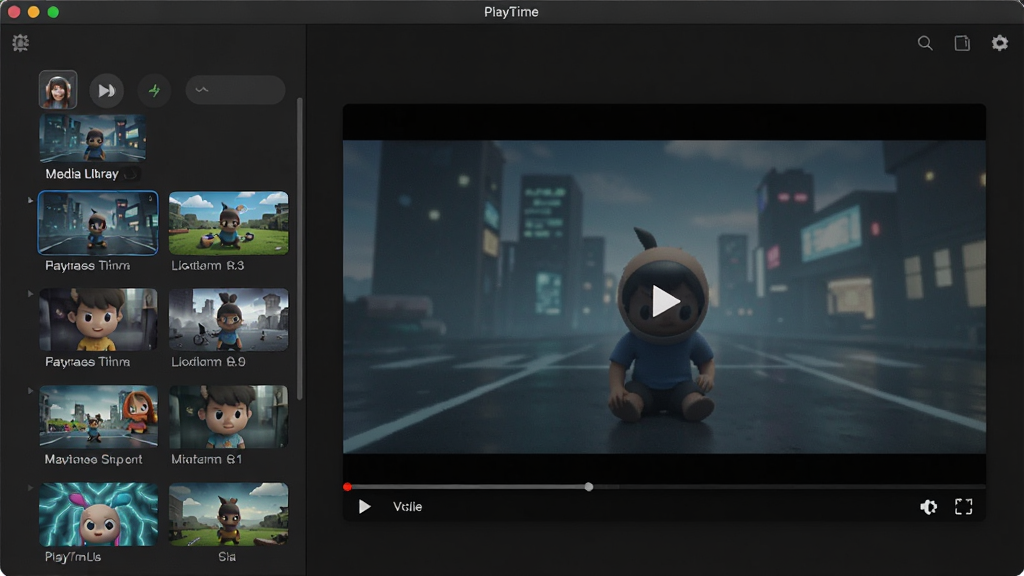The image size is (1024, 576).
Task: Open the sidebar dropdown pill with chevron
Action: click(x=235, y=90)
